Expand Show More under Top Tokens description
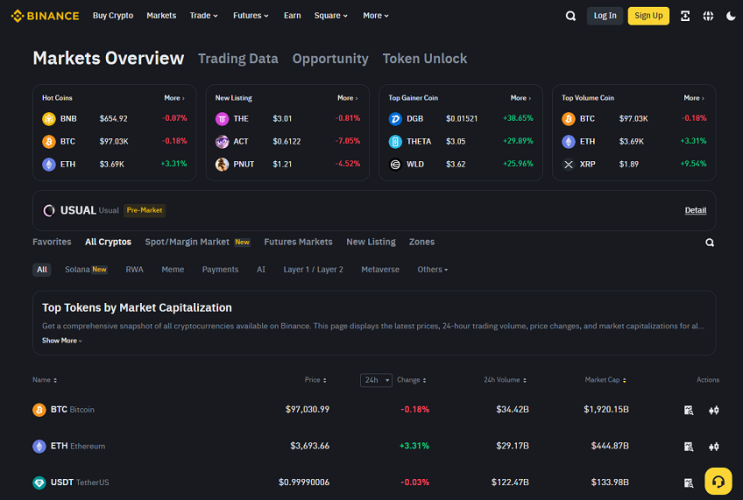The image size is (743, 500). (62, 340)
